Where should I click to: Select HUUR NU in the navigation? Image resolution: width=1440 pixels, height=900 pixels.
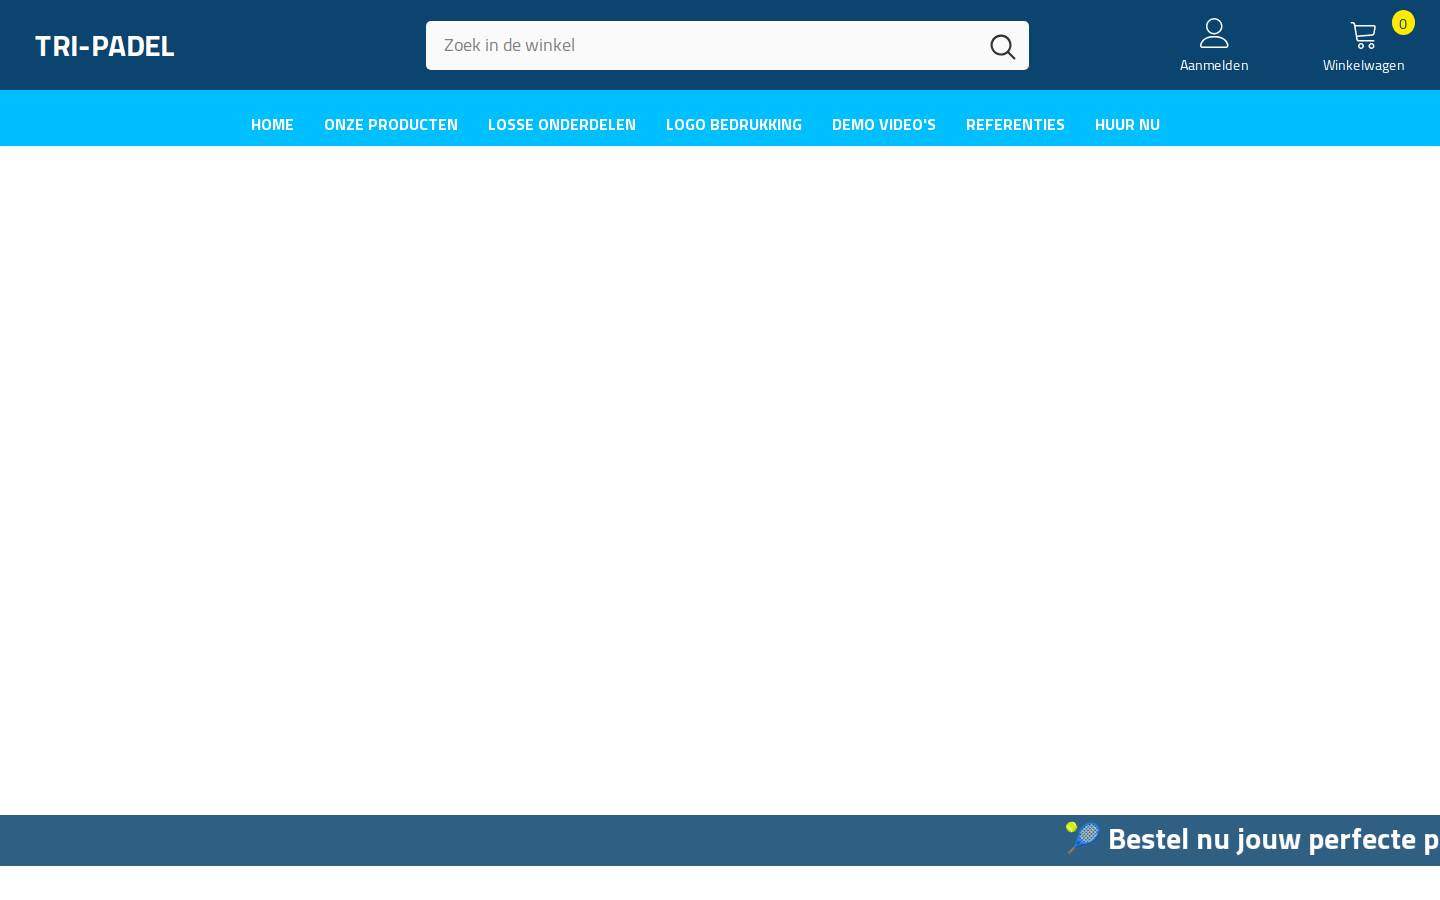[1127, 124]
